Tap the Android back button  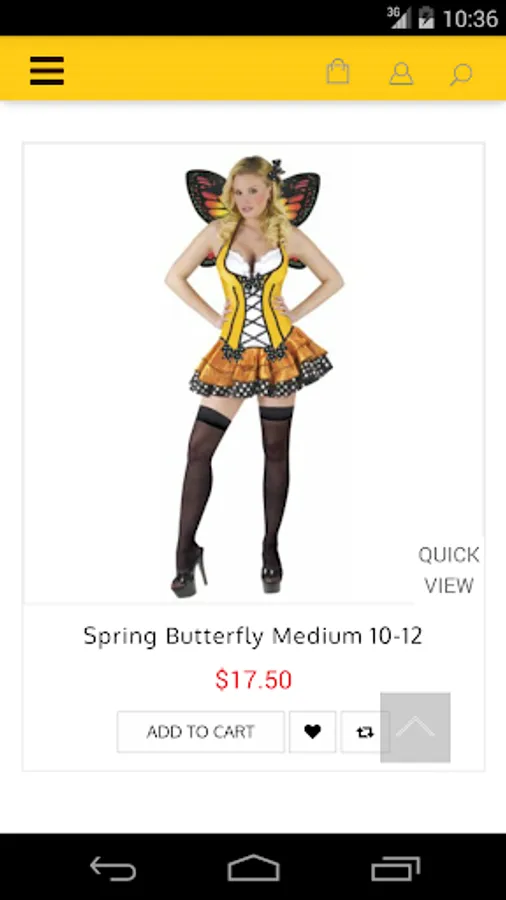click(112, 867)
